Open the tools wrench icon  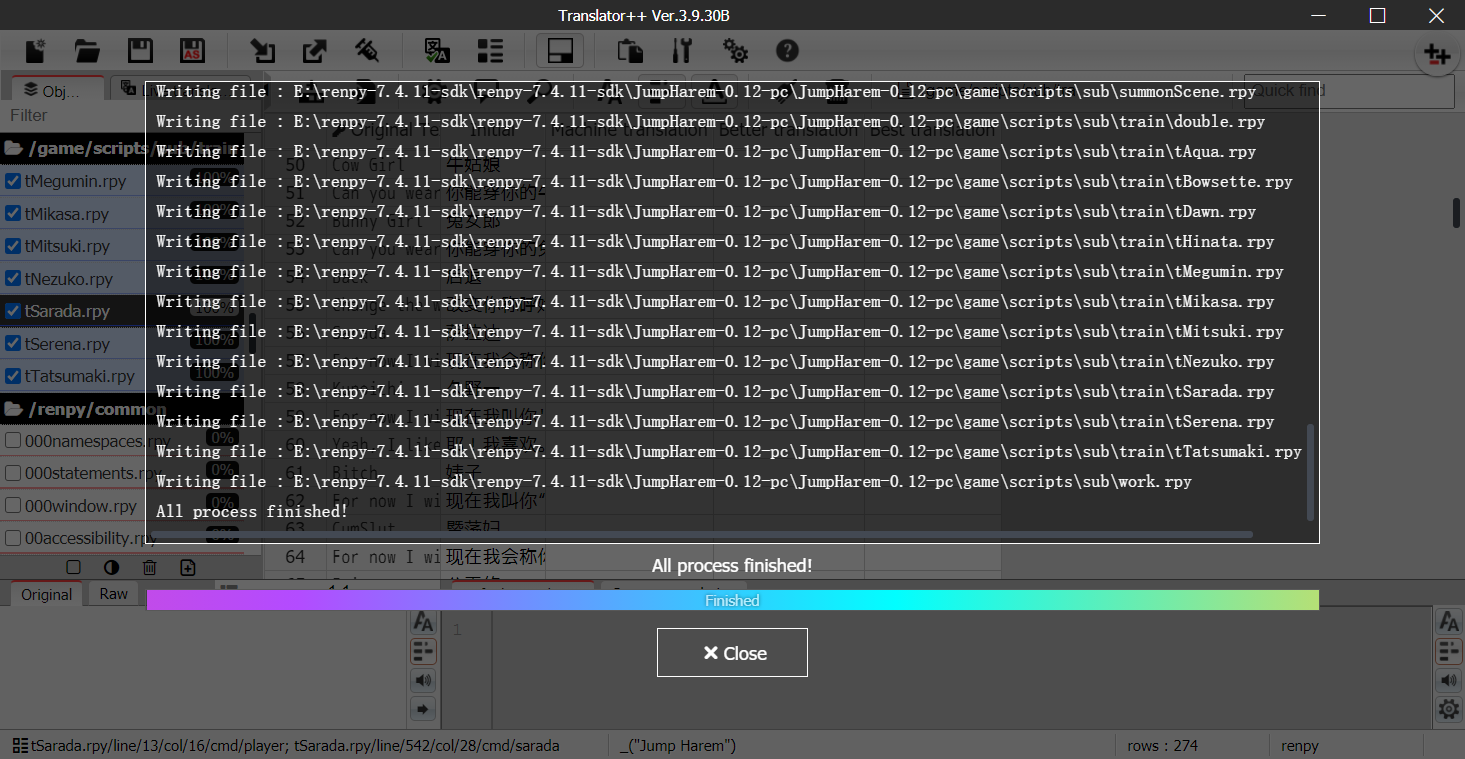pos(682,51)
